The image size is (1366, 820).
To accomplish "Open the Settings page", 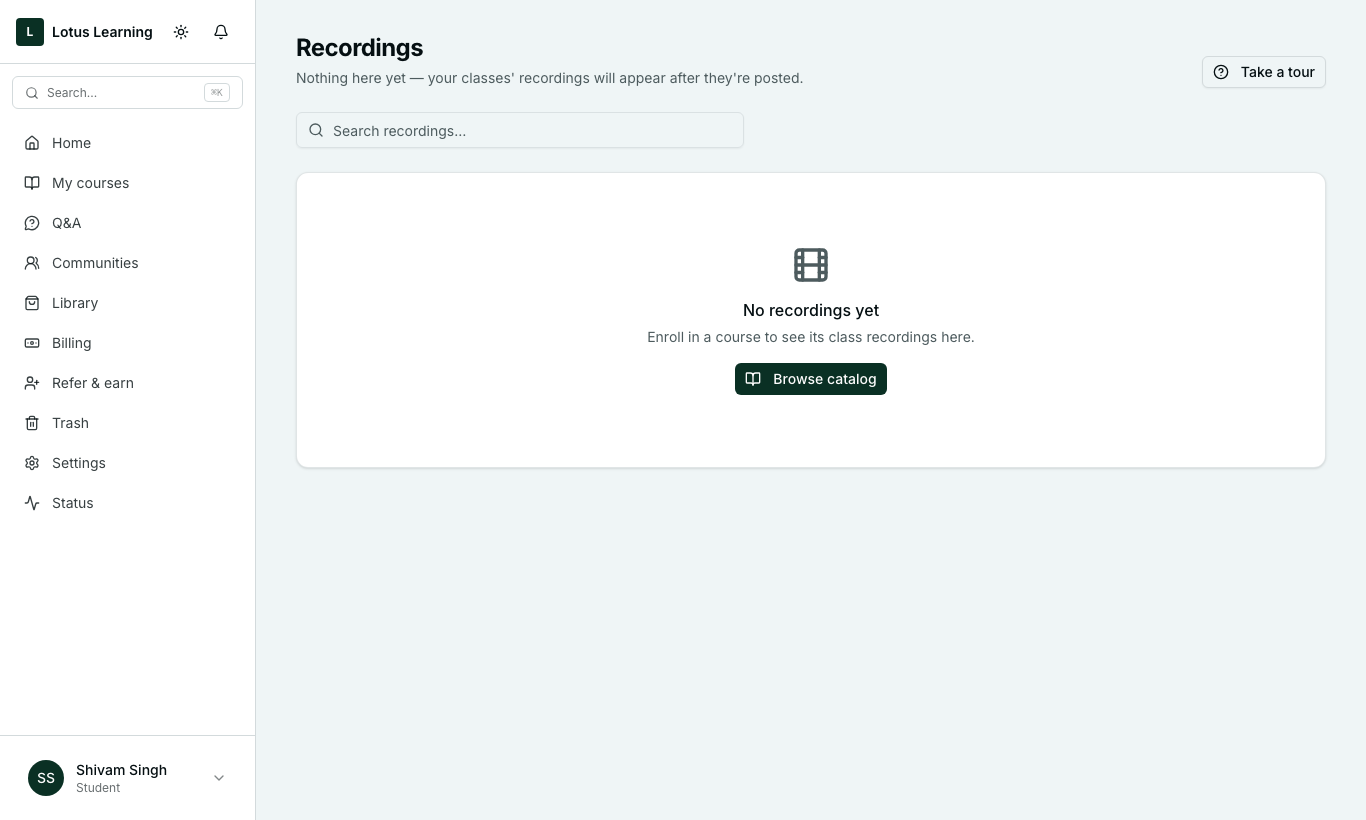I will 127,463.
